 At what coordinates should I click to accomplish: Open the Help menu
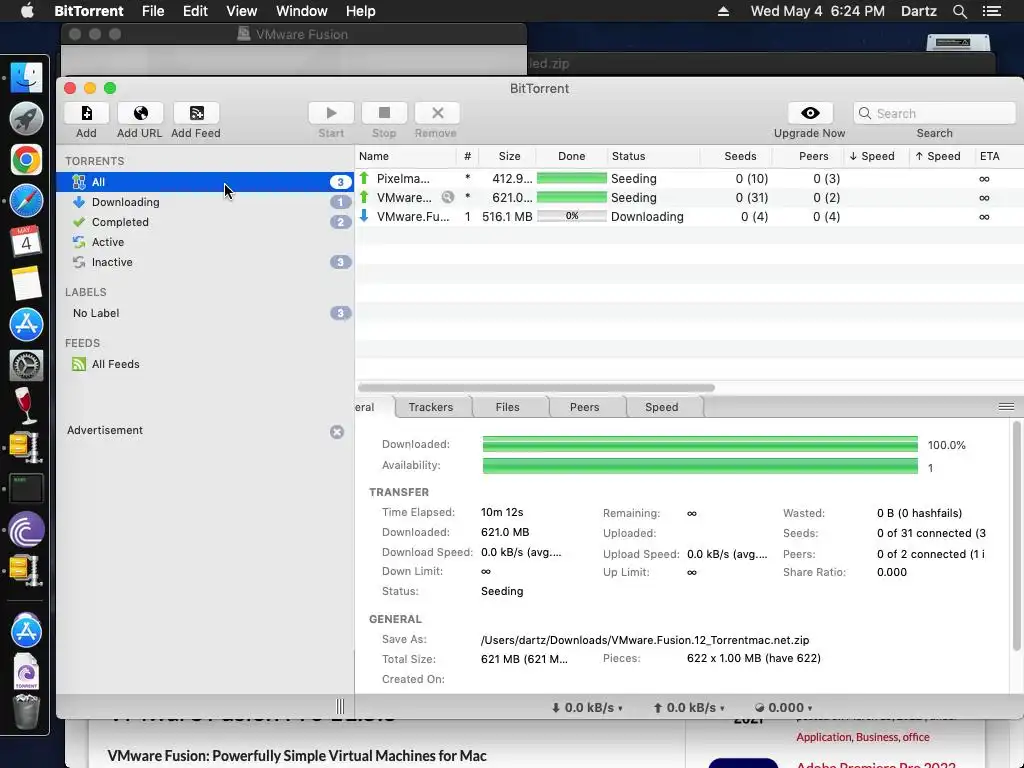[360, 11]
